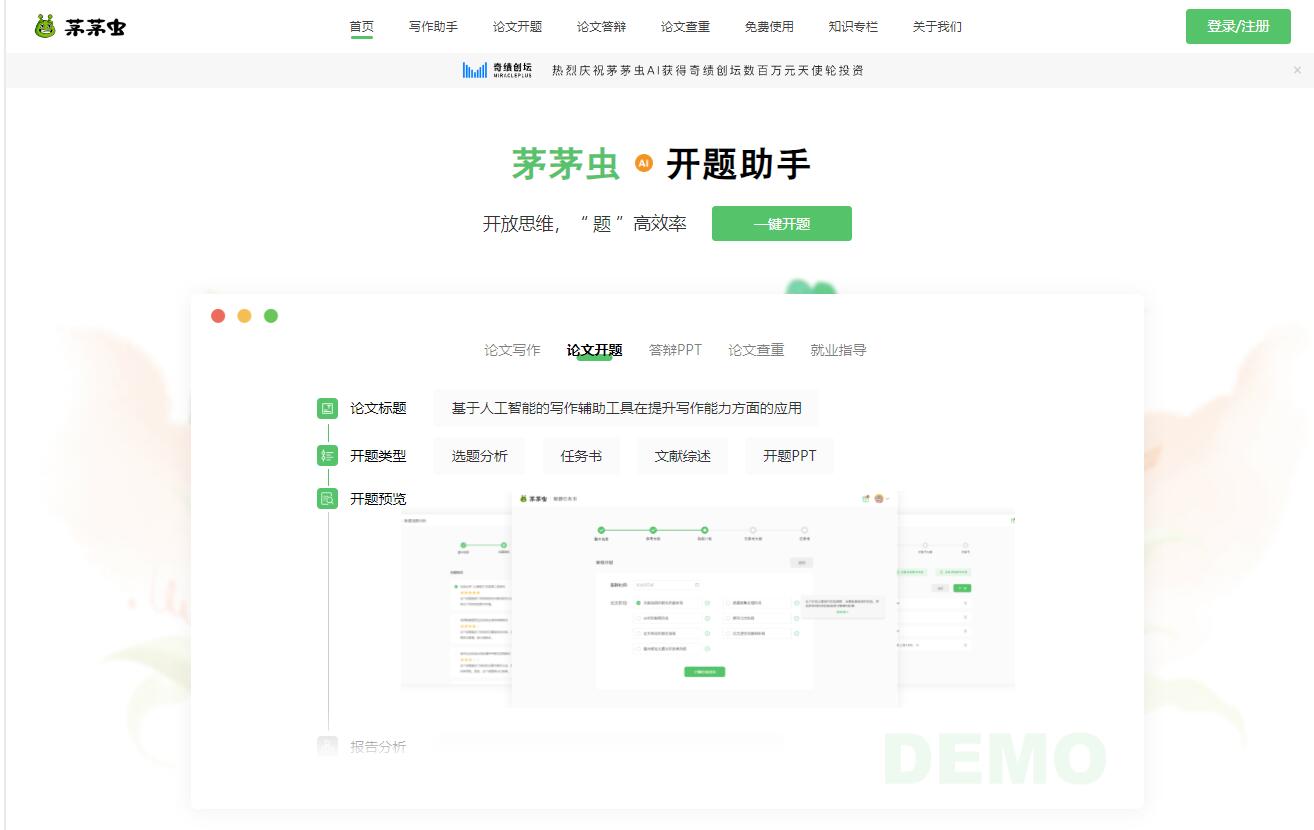Click the left preview screenshot thumbnail

click(x=457, y=600)
